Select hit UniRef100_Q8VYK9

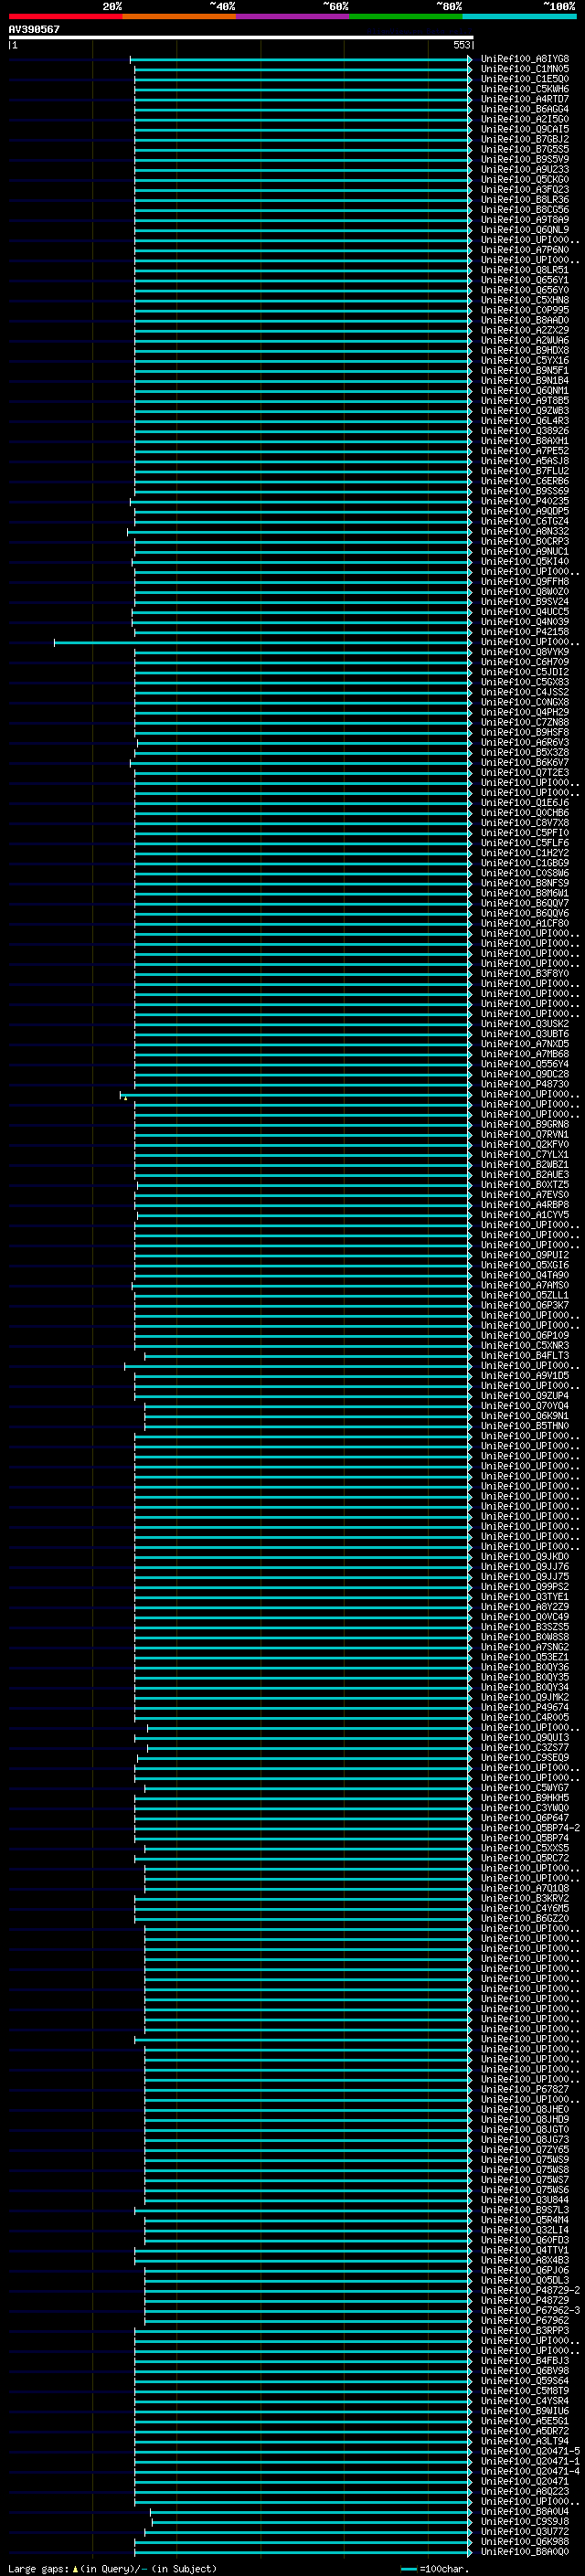pos(525,653)
